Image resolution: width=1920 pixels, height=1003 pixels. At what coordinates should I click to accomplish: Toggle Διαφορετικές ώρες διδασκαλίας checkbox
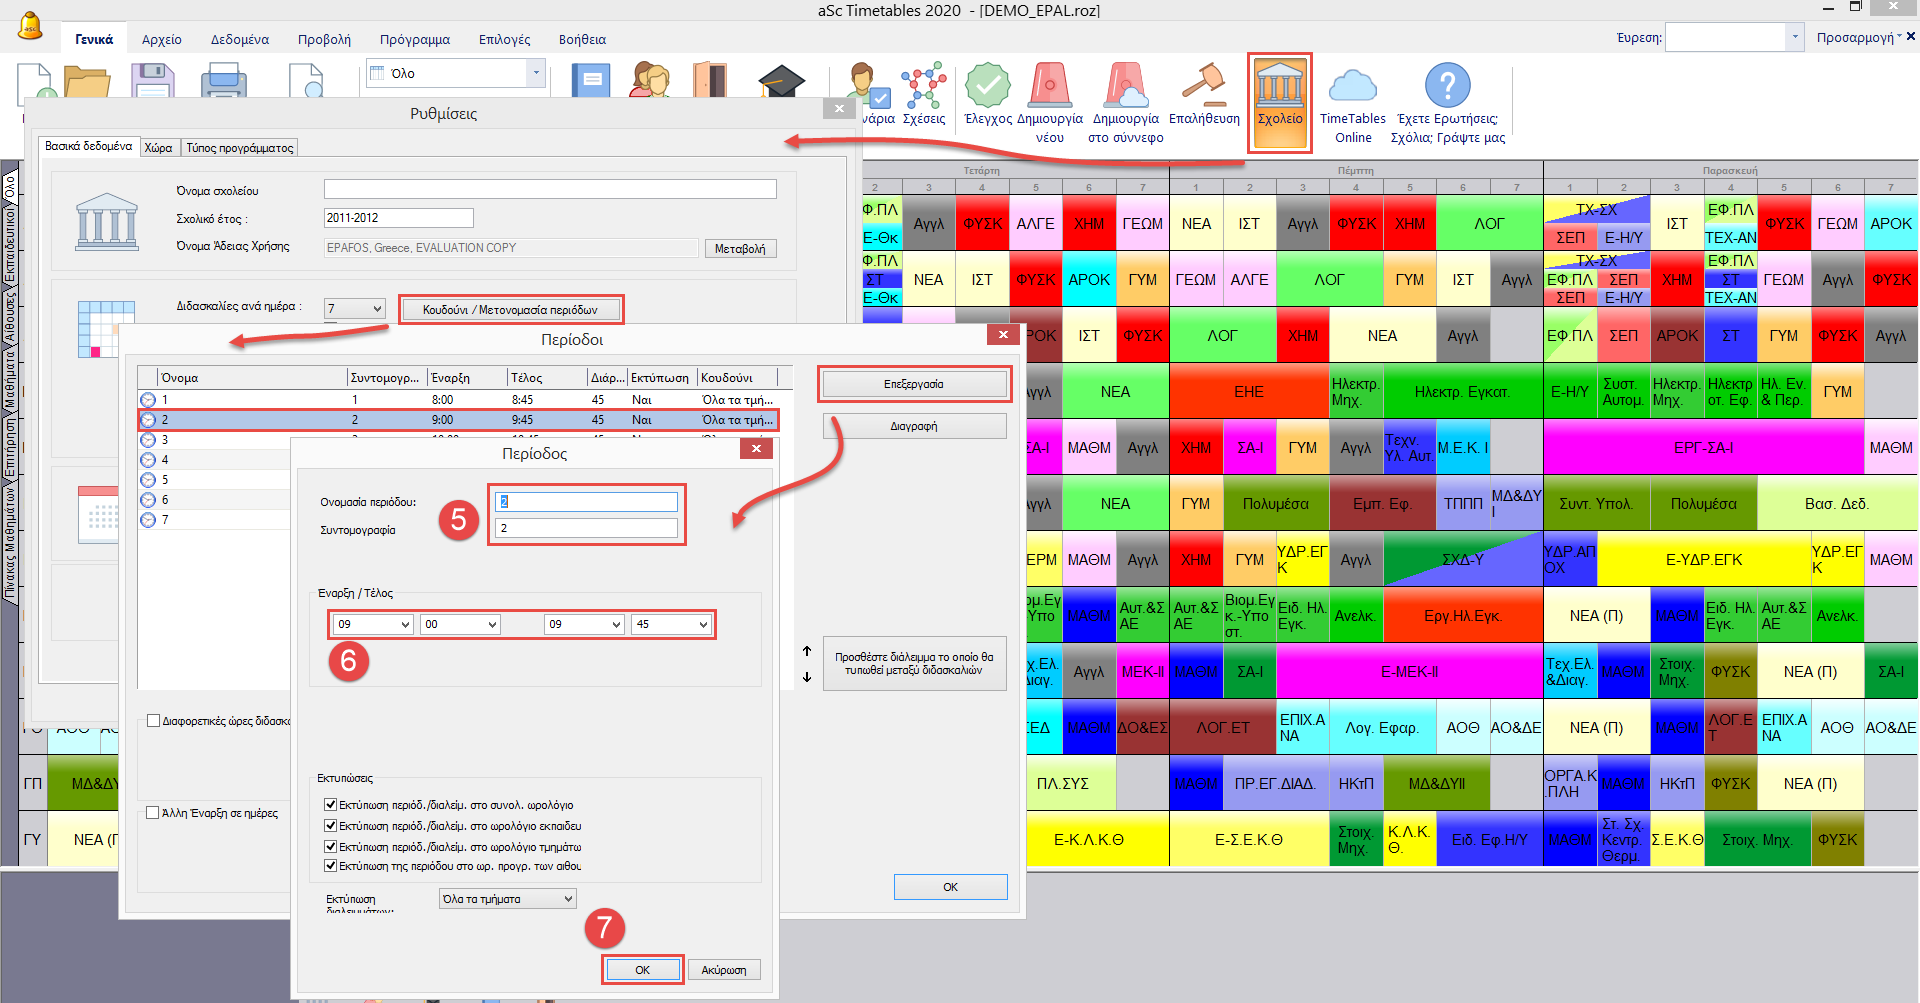click(x=153, y=721)
